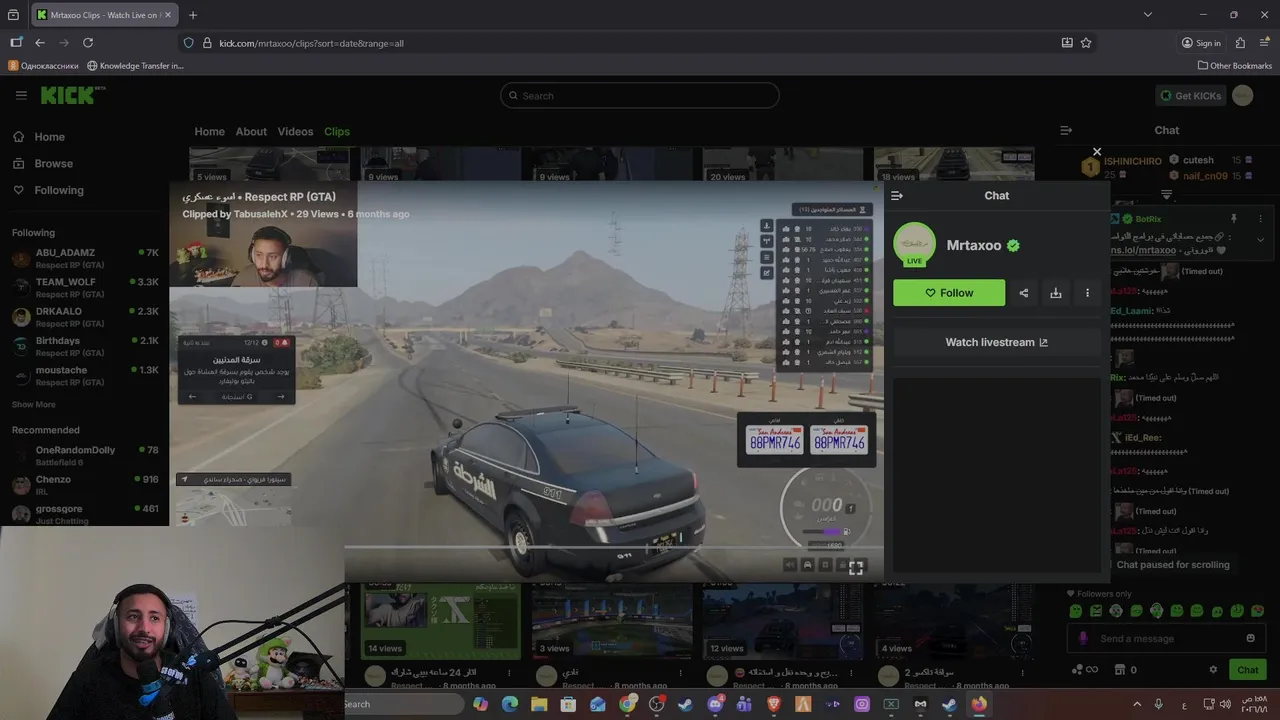Toggle fullscreen on the clip player
This screenshot has height=720, width=1280.
coord(856,567)
